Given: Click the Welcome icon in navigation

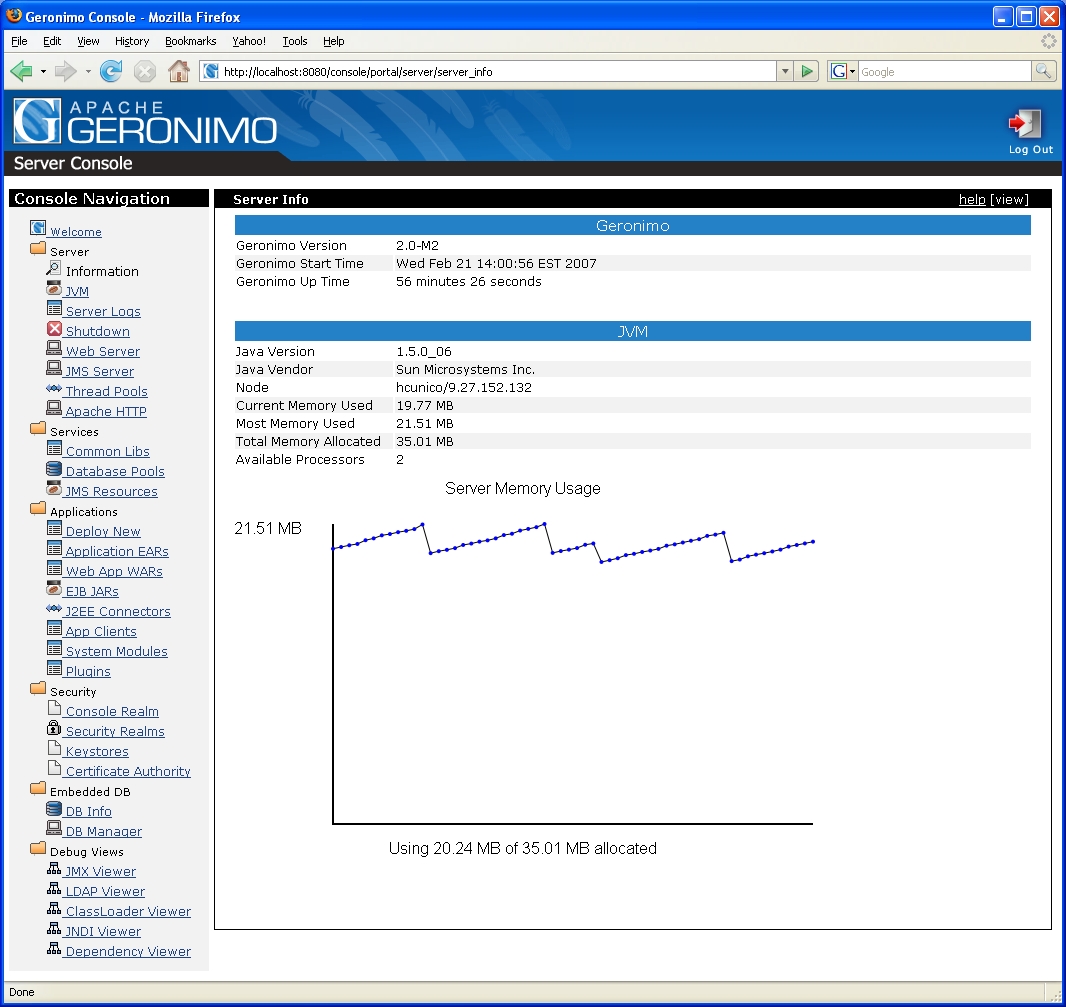Looking at the screenshot, I should click(38, 228).
